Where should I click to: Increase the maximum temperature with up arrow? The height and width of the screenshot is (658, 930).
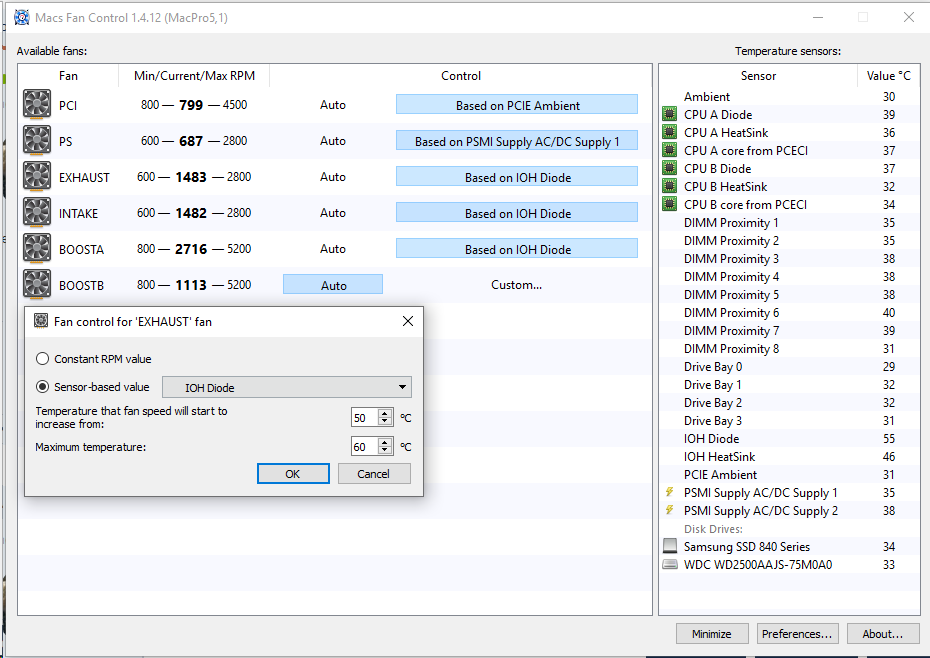[x=385, y=443]
